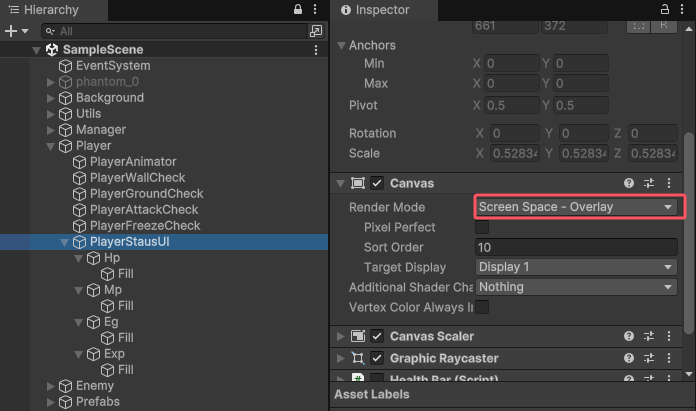The width and height of the screenshot is (696, 411).
Task: Collapse the PlayerStausUI object
Action: click(x=64, y=242)
